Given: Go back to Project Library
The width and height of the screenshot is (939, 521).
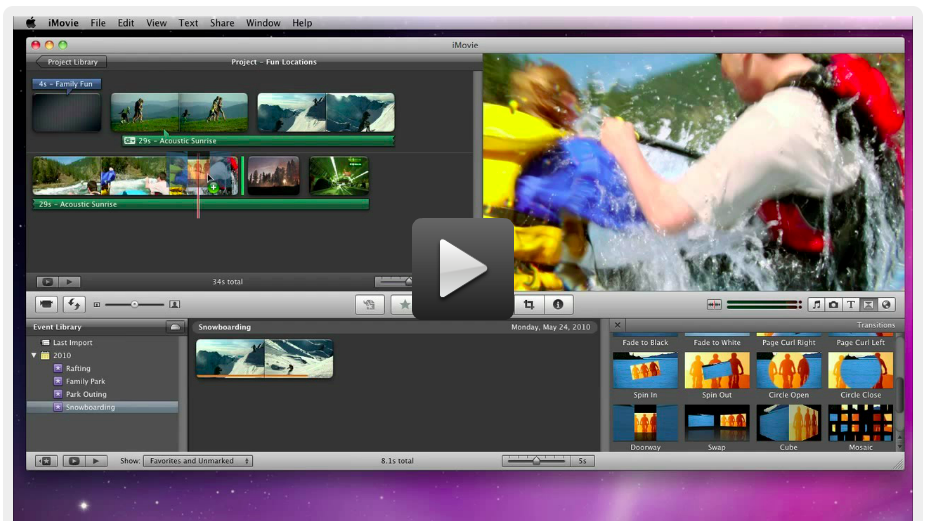Looking at the screenshot, I should pos(70,62).
